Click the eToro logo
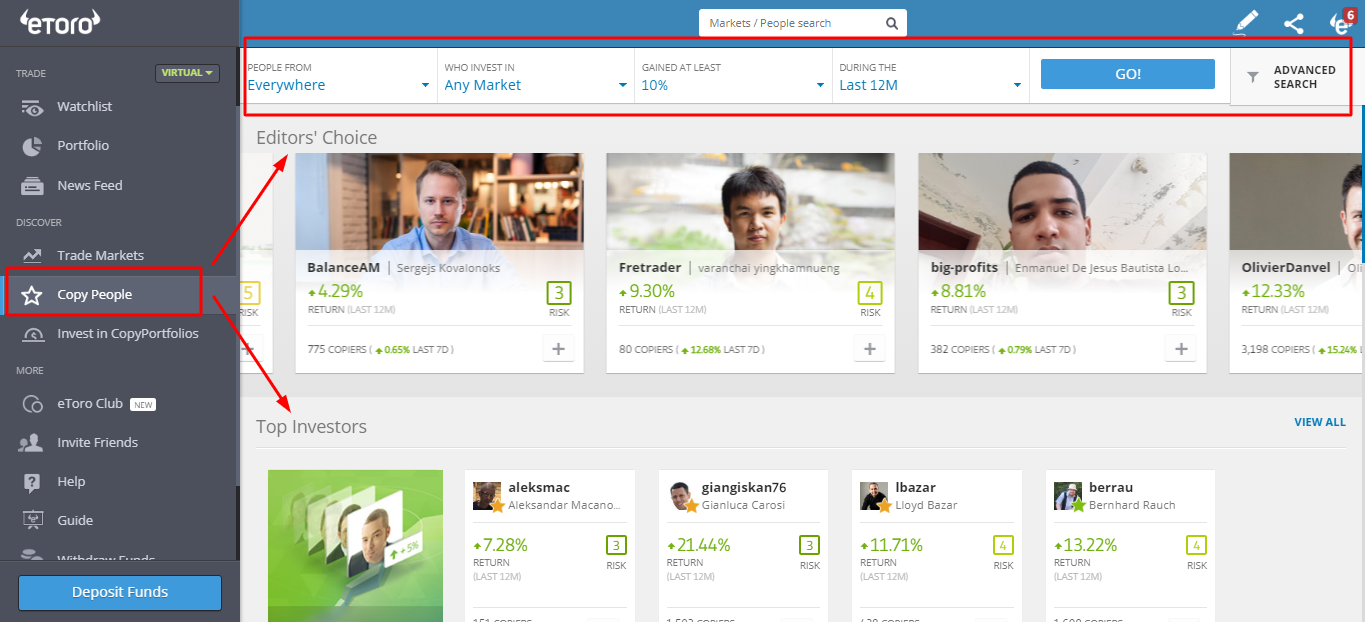The image size is (1365, 622). click(61, 21)
